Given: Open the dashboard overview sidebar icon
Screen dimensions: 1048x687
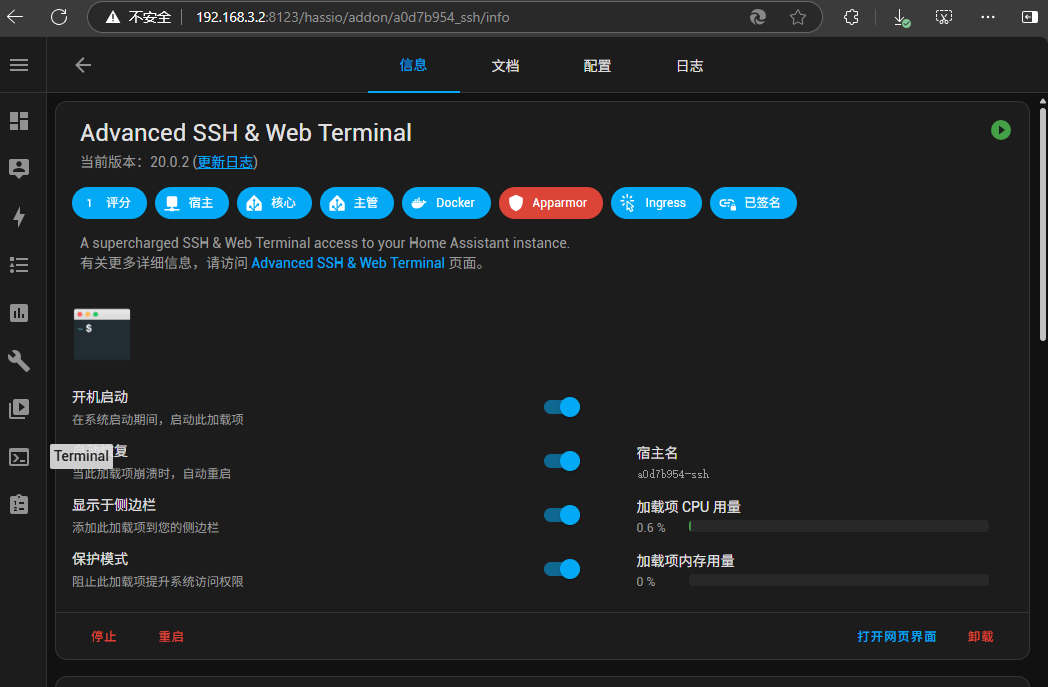Looking at the screenshot, I should (19, 121).
